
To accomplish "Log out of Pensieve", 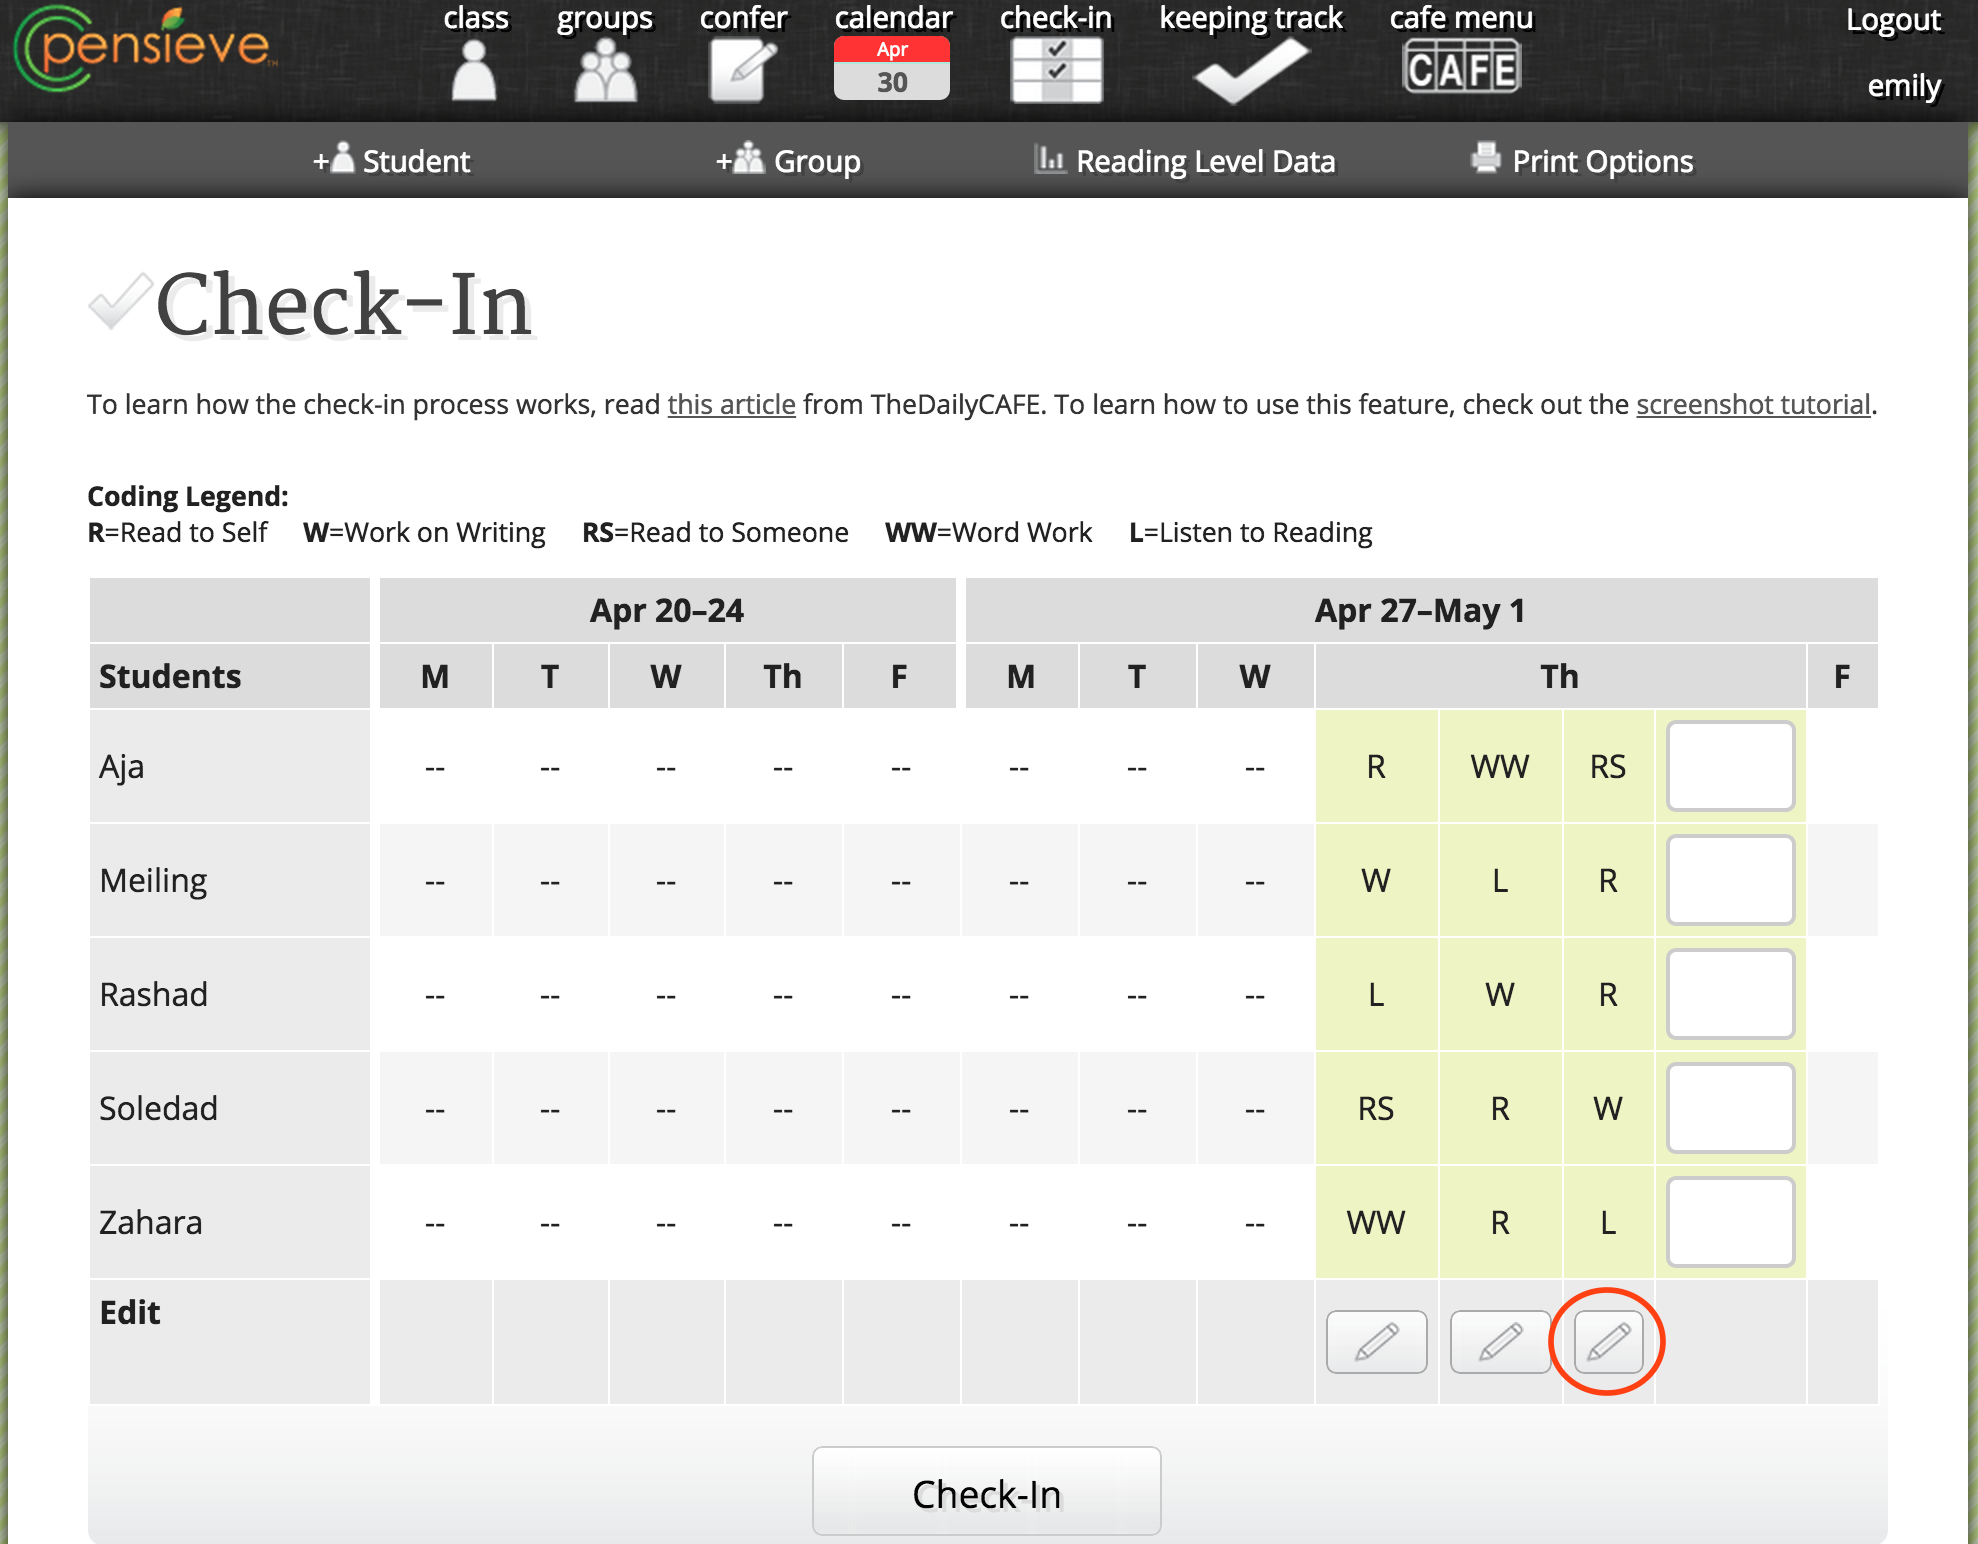I will point(1893,20).
